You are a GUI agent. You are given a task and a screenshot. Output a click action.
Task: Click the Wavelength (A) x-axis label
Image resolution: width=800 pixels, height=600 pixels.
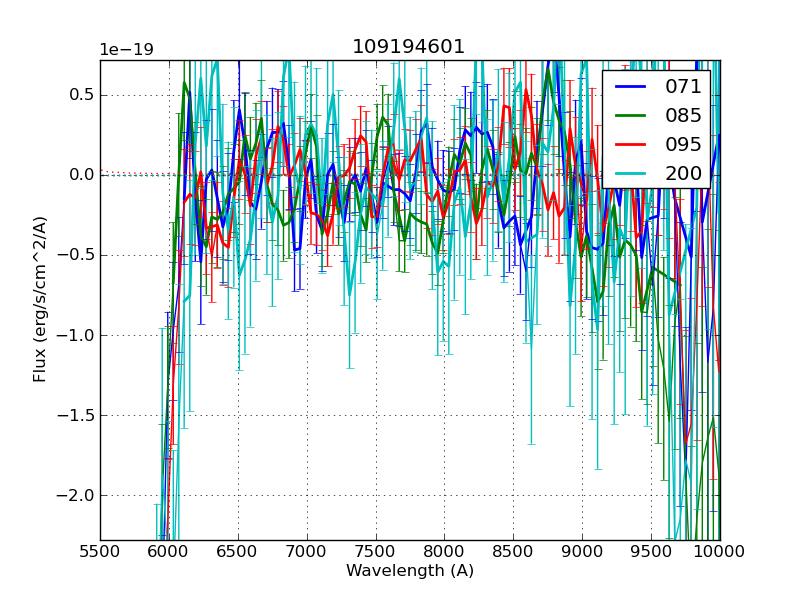[410, 571]
